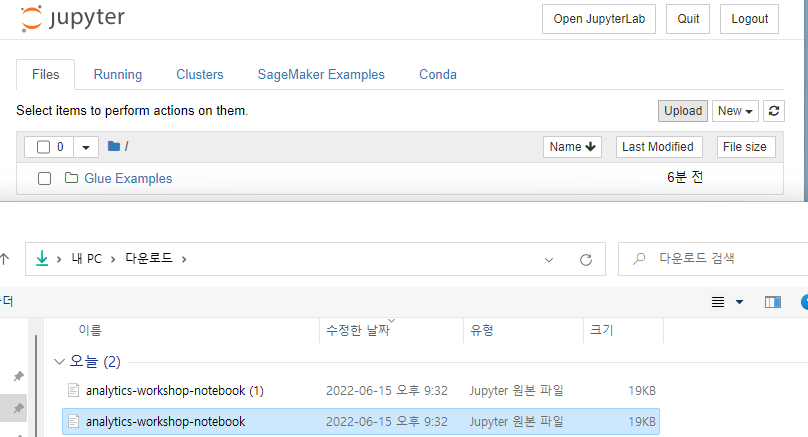
Task: Click the Explorer up-directory arrow
Action: point(5,259)
